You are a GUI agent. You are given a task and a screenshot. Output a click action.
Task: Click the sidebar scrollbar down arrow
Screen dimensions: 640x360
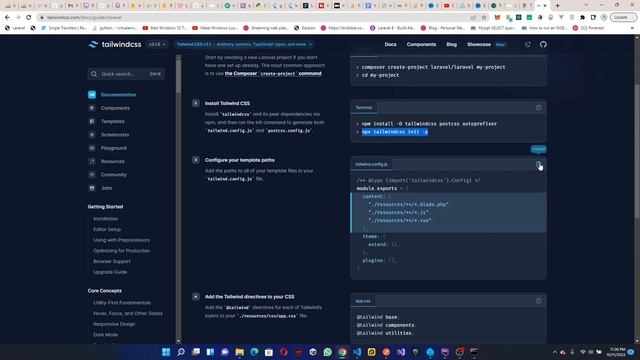[178, 341]
